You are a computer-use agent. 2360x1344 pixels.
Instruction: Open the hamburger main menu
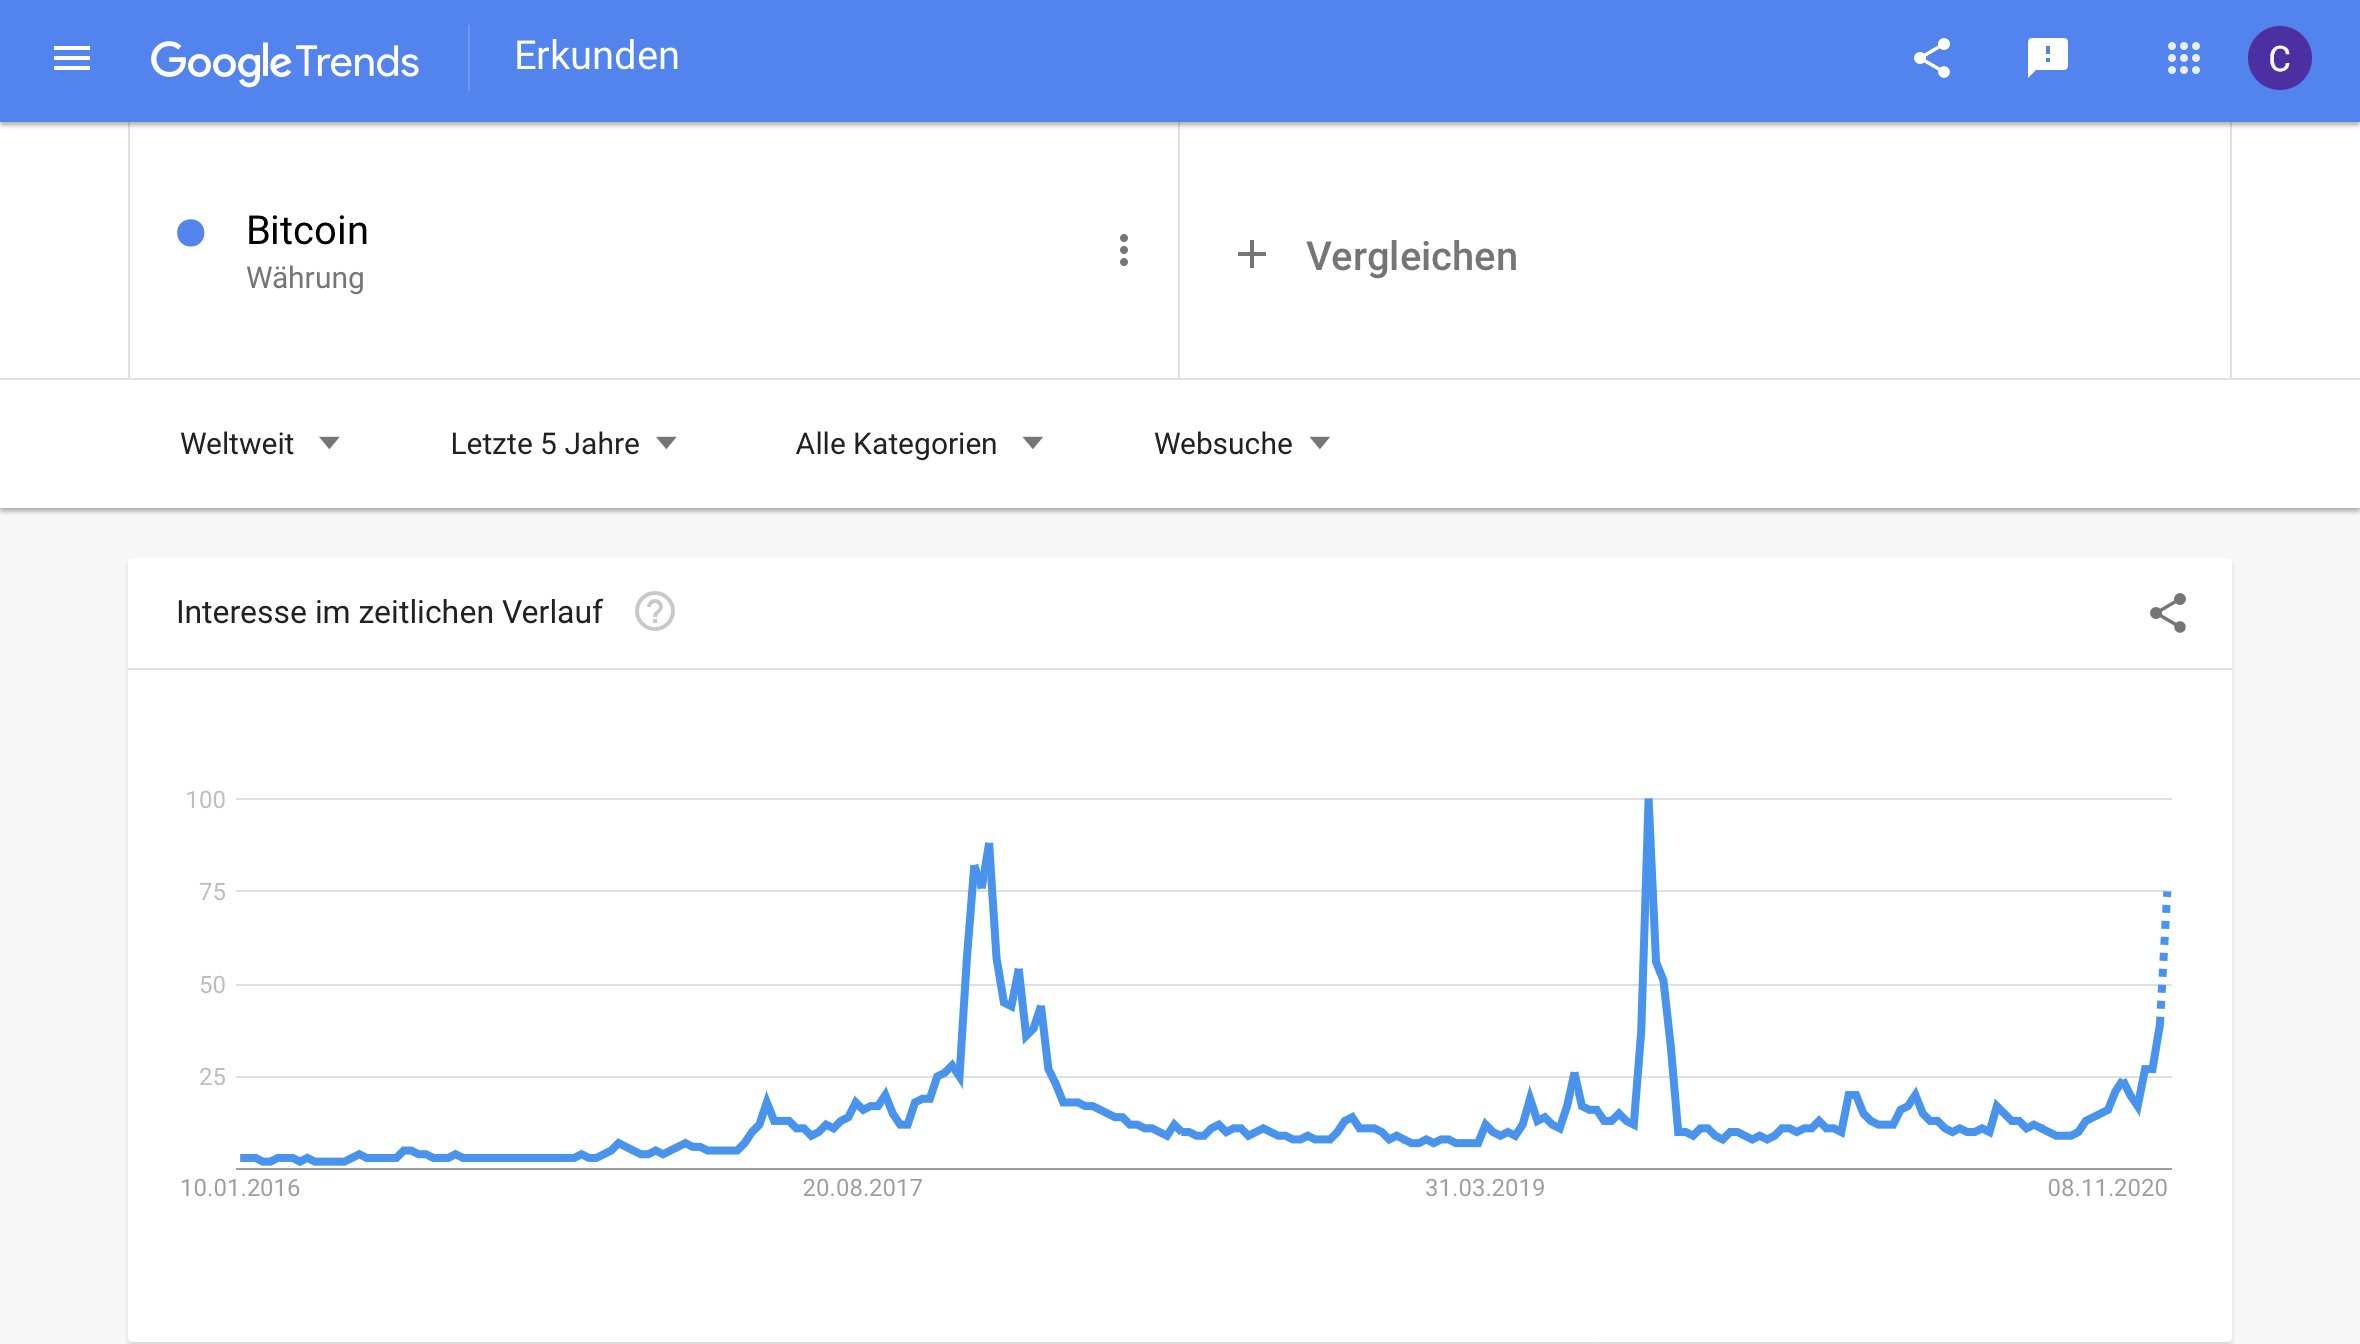[72, 59]
